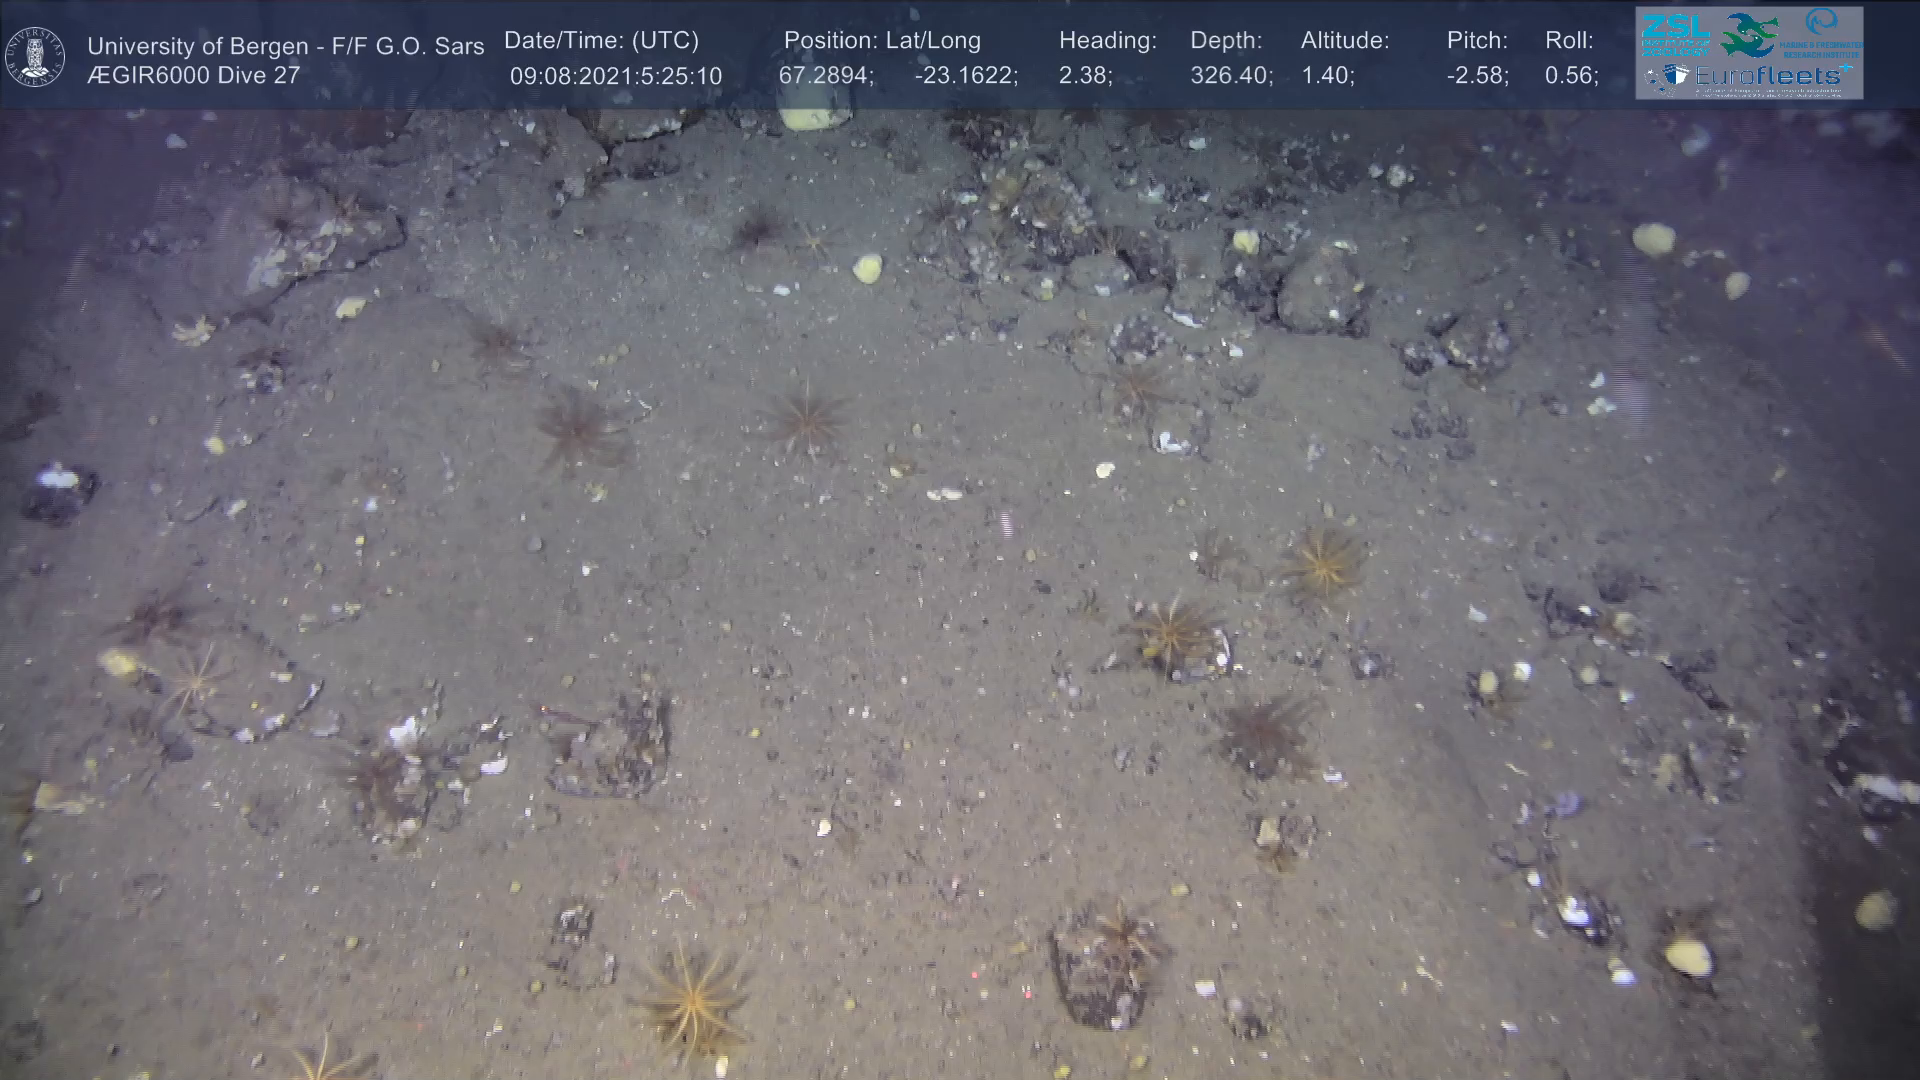Viewport: 1920px width, 1080px height.
Task: Click the timestamp 09:08:2021:5:25:10
Action: click(x=615, y=76)
